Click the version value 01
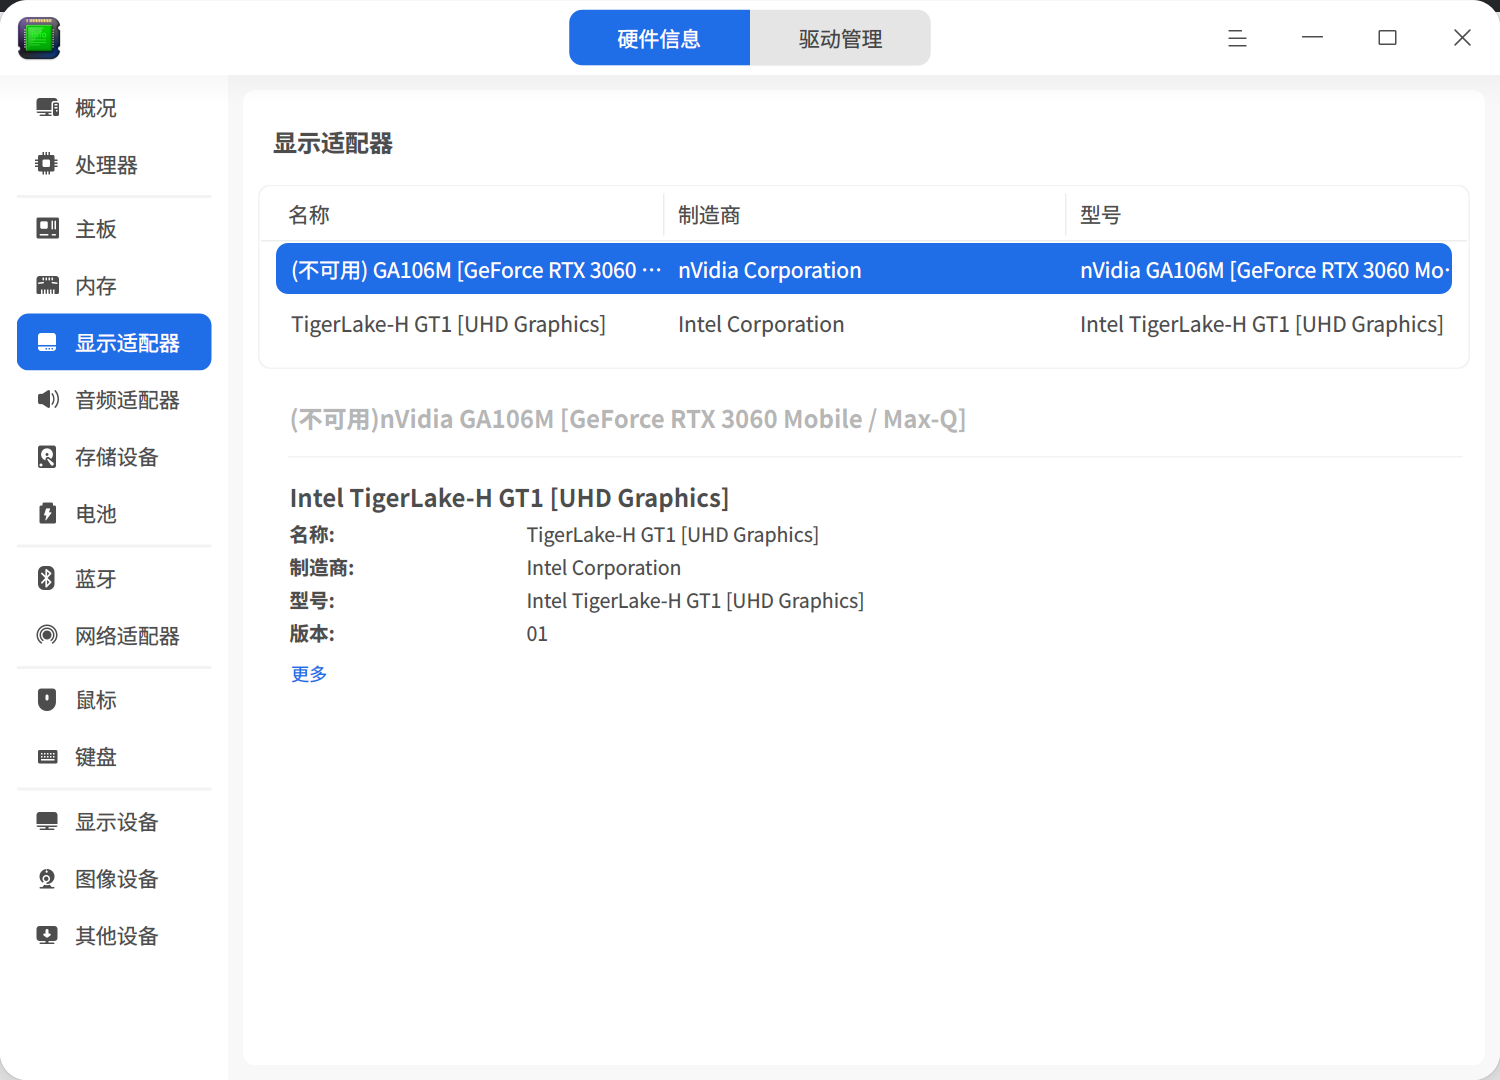The image size is (1500, 1080). point(537,634)
